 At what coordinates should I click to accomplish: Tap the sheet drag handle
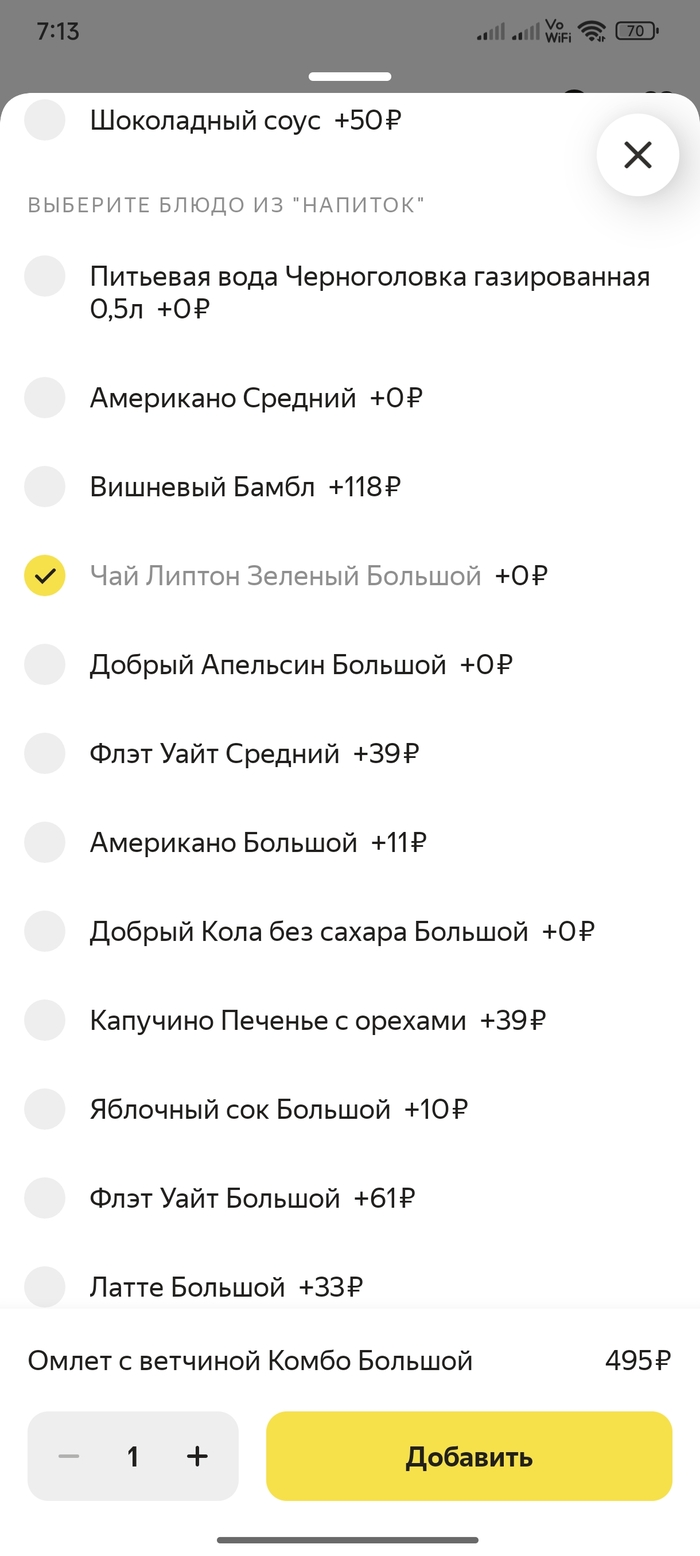350,76
